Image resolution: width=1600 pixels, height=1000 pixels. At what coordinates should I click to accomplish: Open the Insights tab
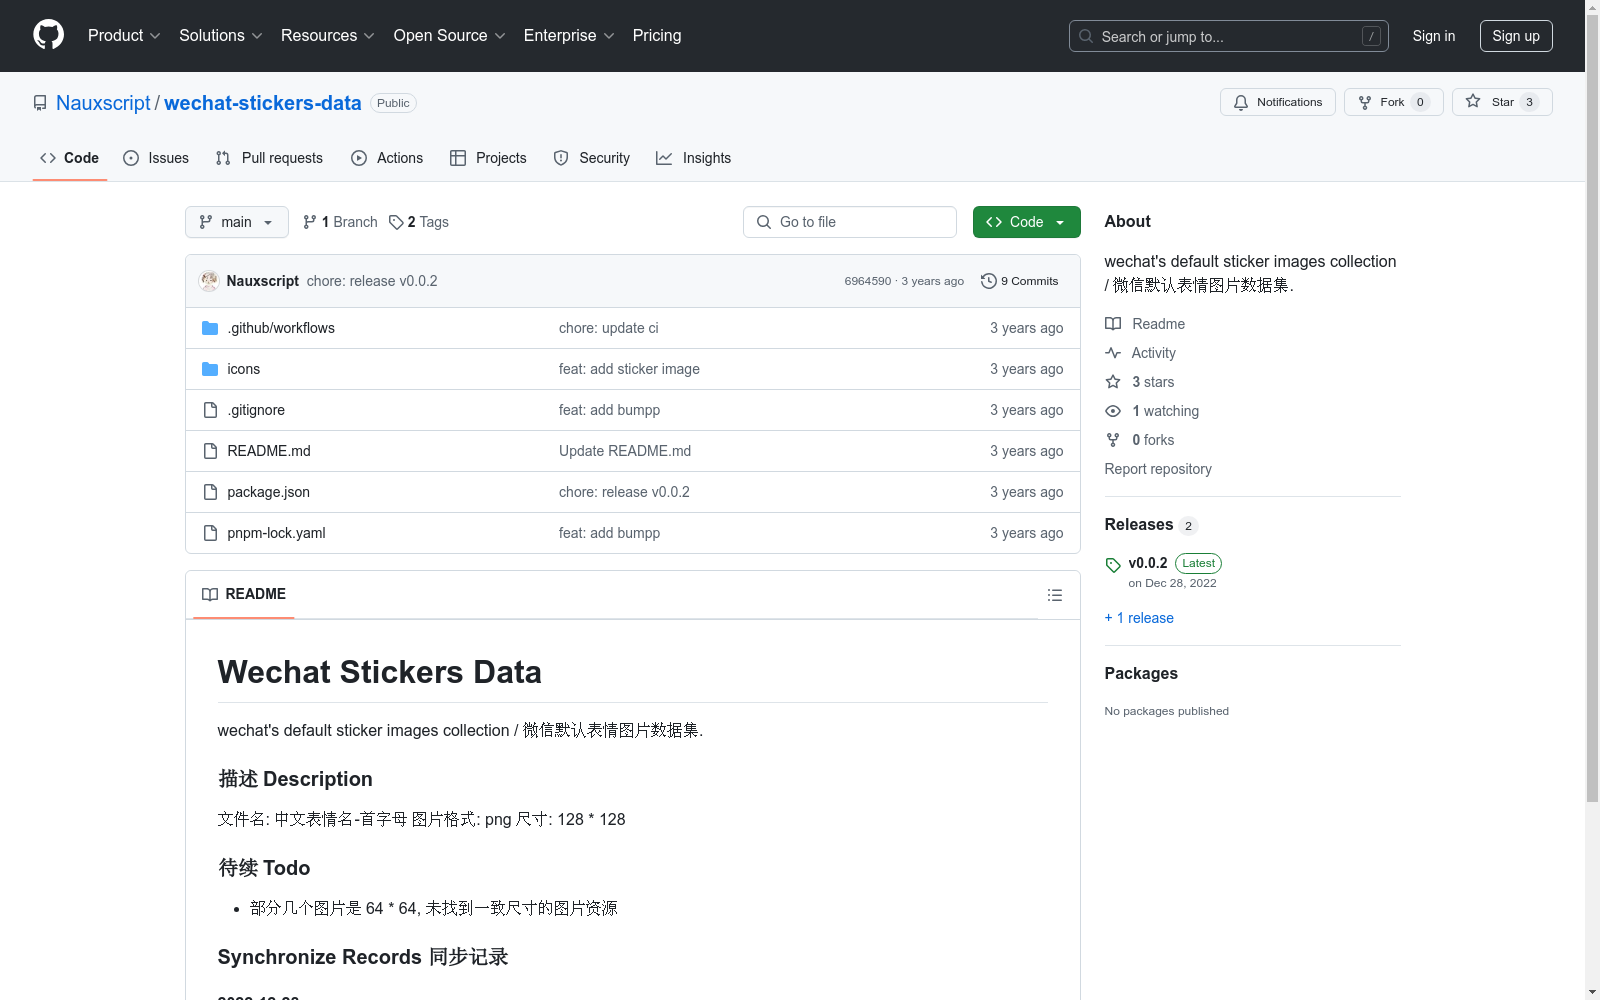coord(693,158)
